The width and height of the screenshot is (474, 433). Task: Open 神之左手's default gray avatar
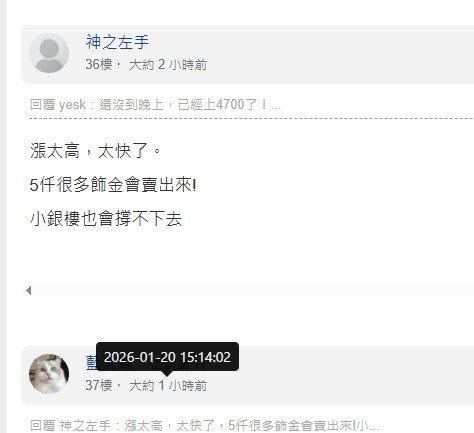(49, 53)
